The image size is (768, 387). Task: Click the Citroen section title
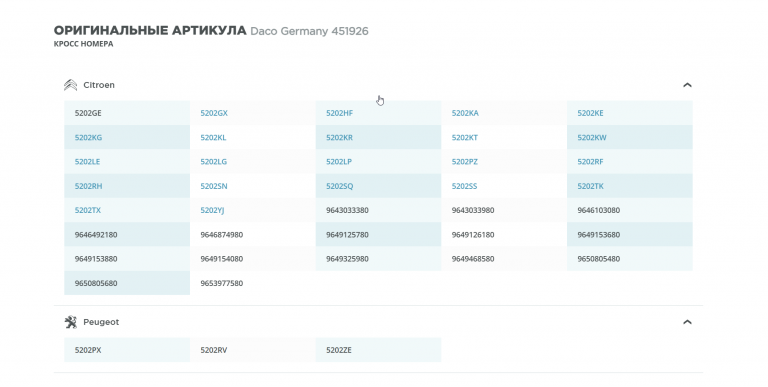[x=99, y=85]
